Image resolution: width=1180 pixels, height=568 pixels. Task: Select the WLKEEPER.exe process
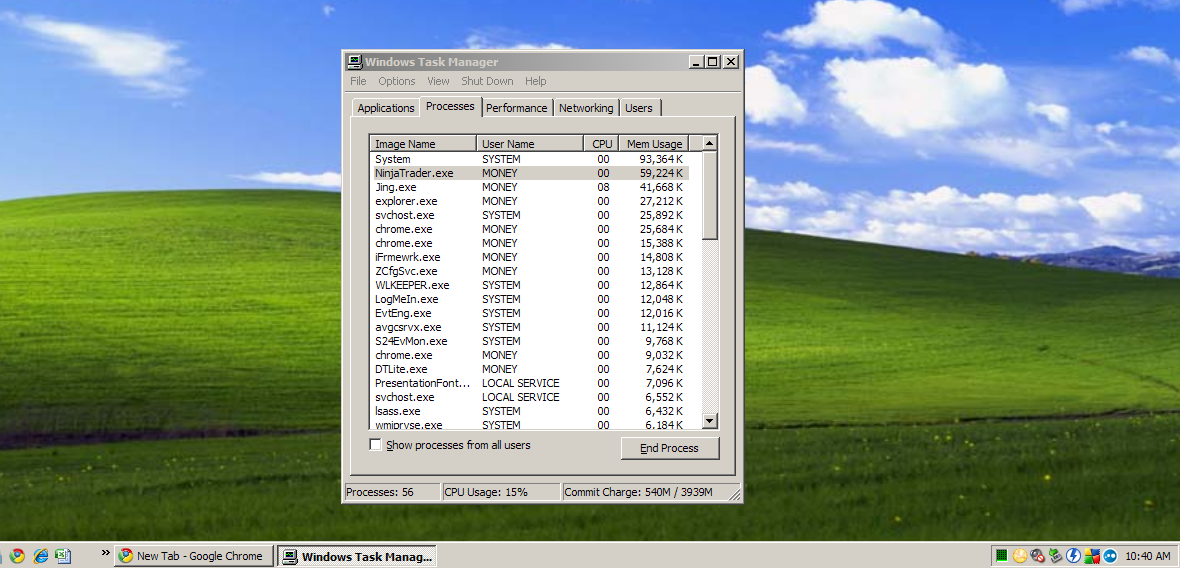click(x=530, y=285)
